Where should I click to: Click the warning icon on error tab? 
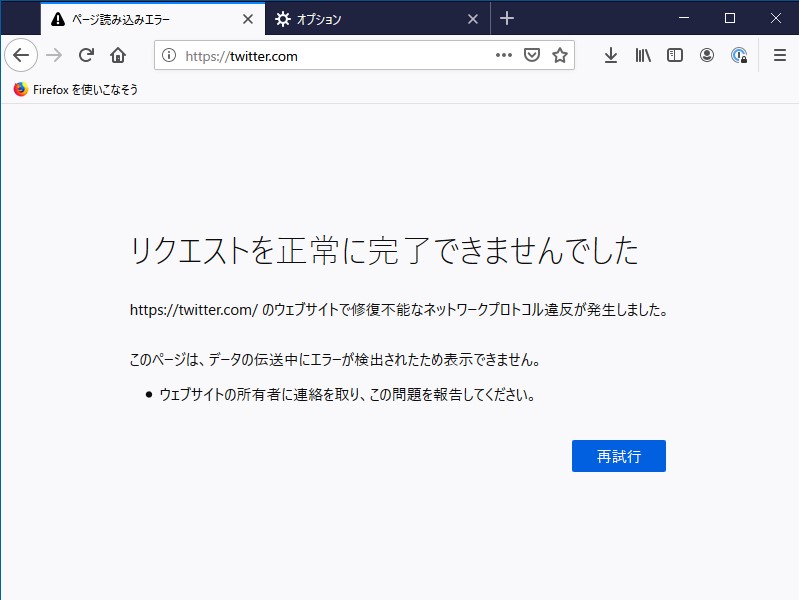click(58, 19)
